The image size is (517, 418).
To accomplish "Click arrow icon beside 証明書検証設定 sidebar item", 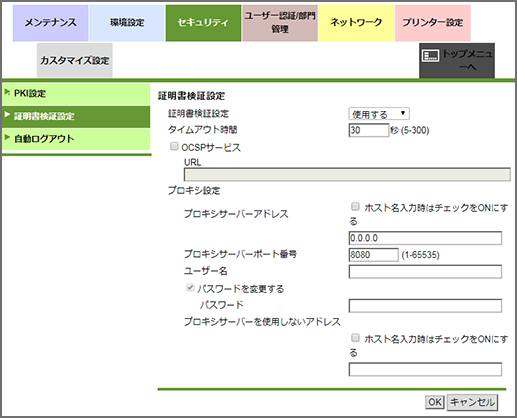I will click(x=7, y=115).
